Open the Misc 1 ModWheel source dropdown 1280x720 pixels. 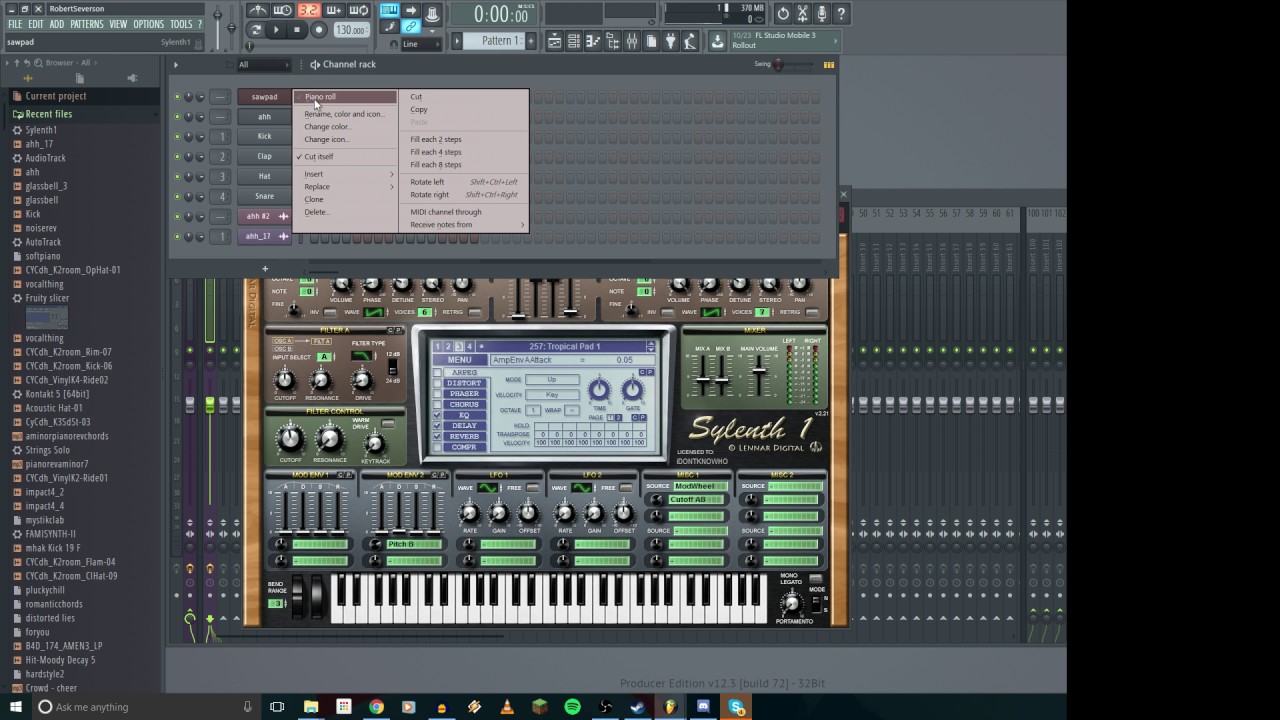coord(700,487)
